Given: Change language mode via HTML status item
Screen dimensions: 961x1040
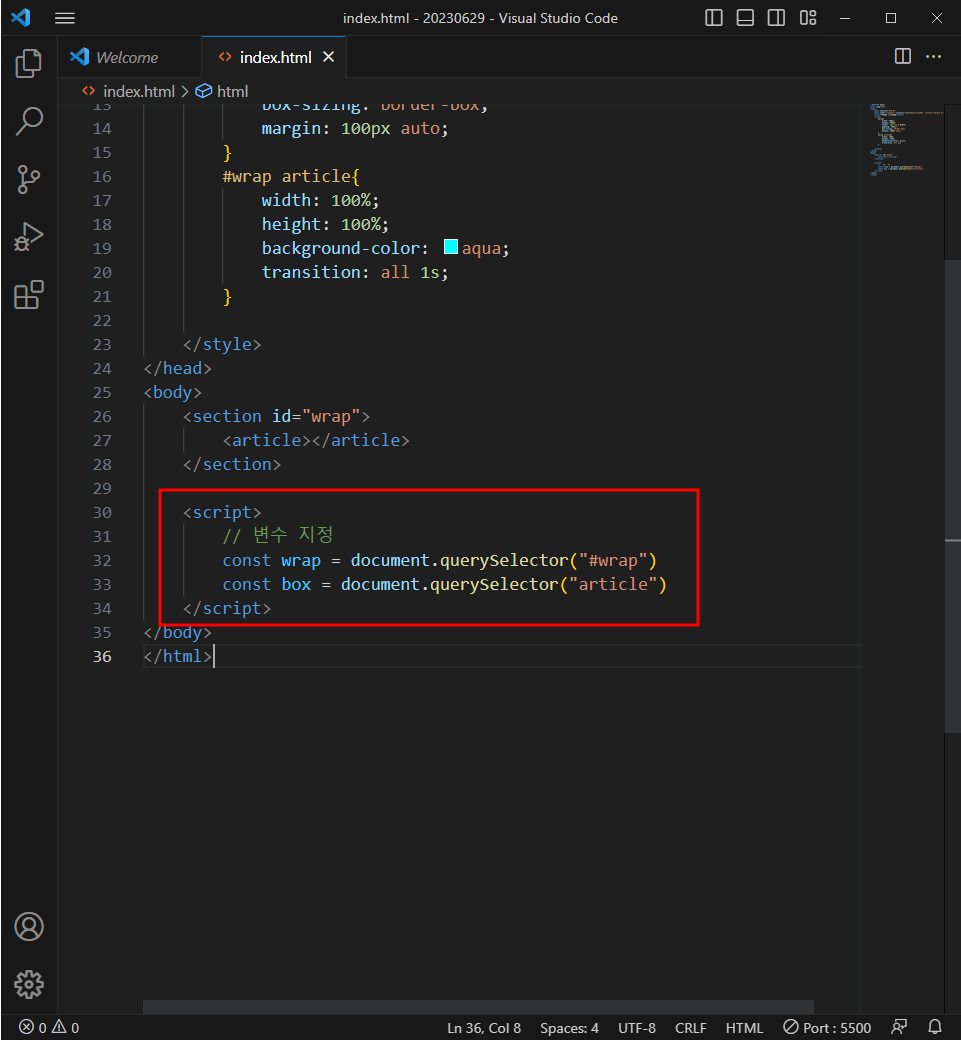Looking at the screenshot, I should [744, 1027].
